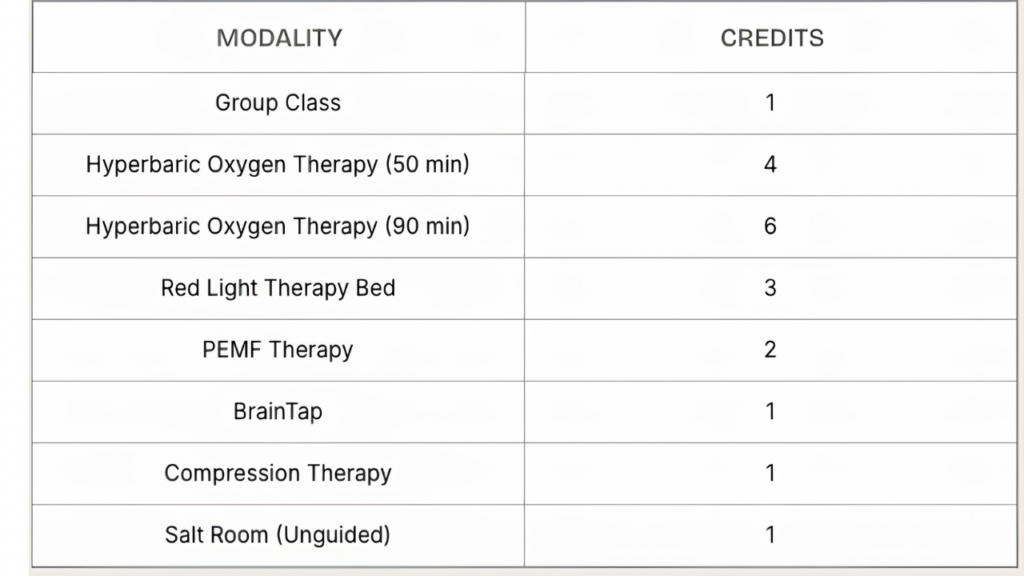Select credits value 3 for Red Light Bed
Screen dimensions: 1024x576
(771, 288)
